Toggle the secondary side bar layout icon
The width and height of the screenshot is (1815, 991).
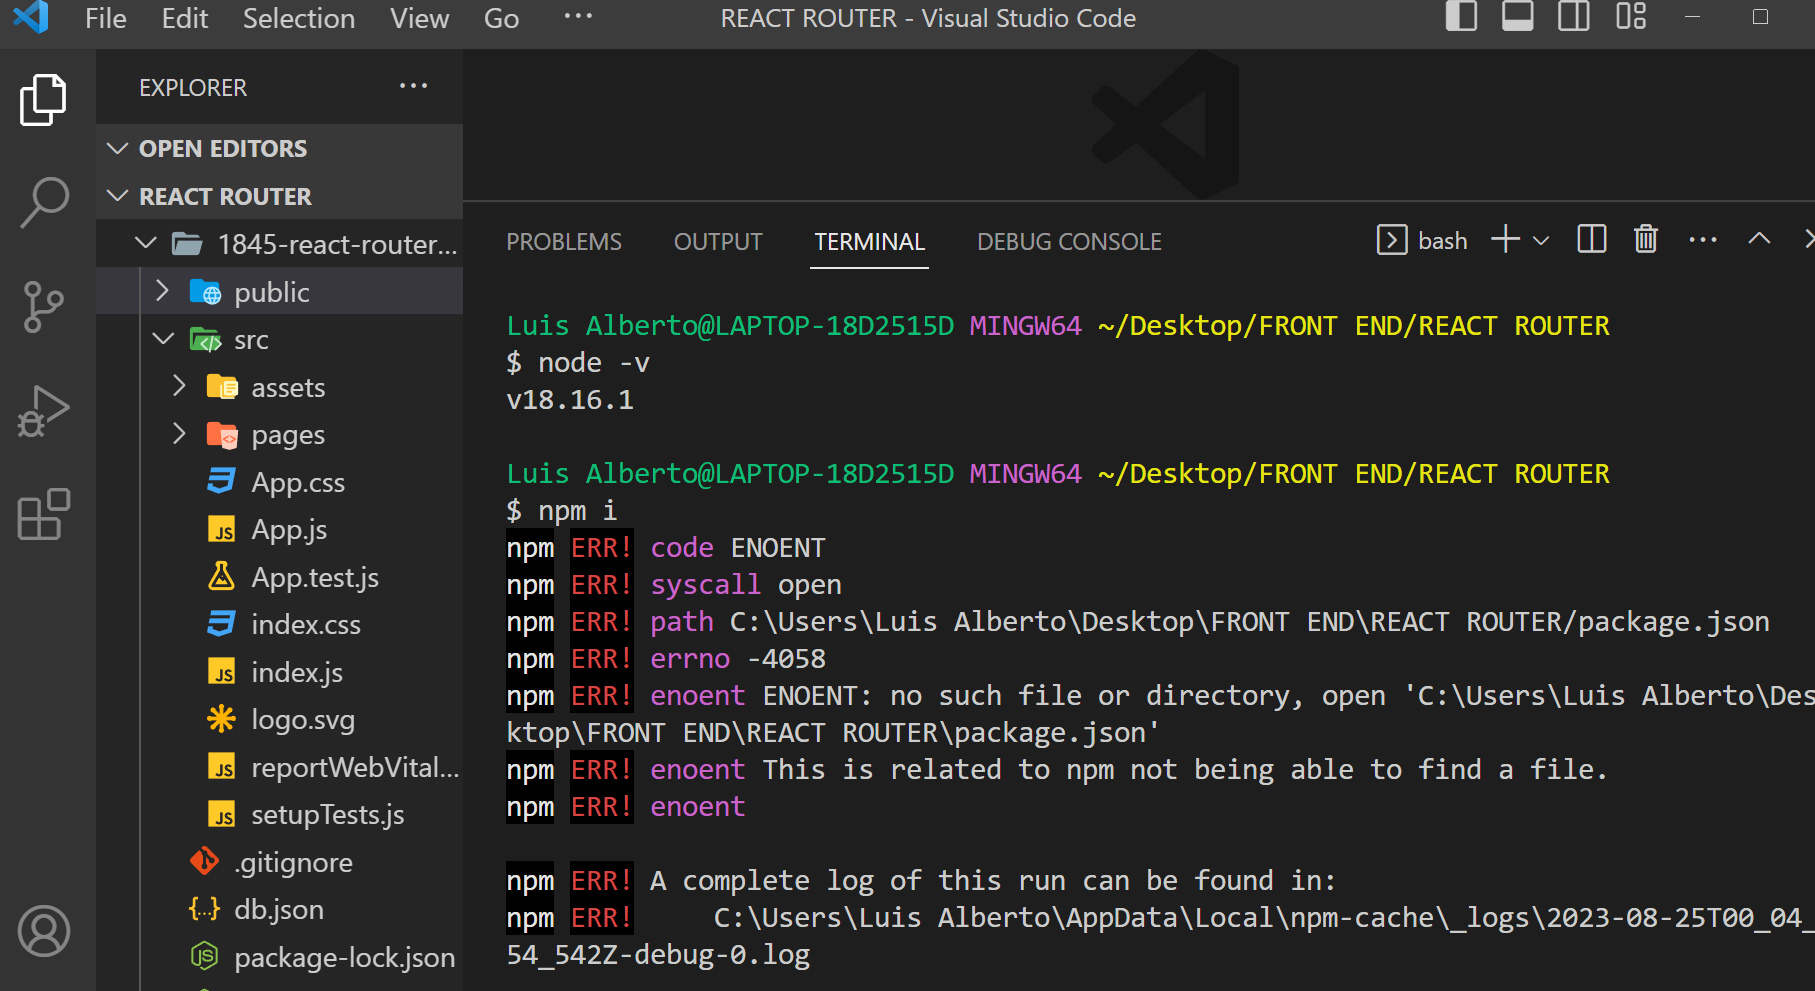[x=1573, y=17]
